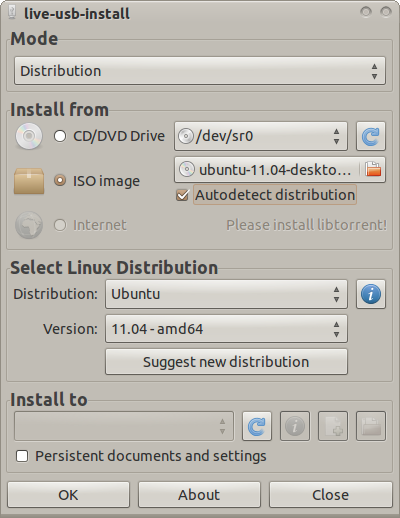Click Suggest new distribution button
The width and height of the screenshot is (400, 518).
point(226,362)
